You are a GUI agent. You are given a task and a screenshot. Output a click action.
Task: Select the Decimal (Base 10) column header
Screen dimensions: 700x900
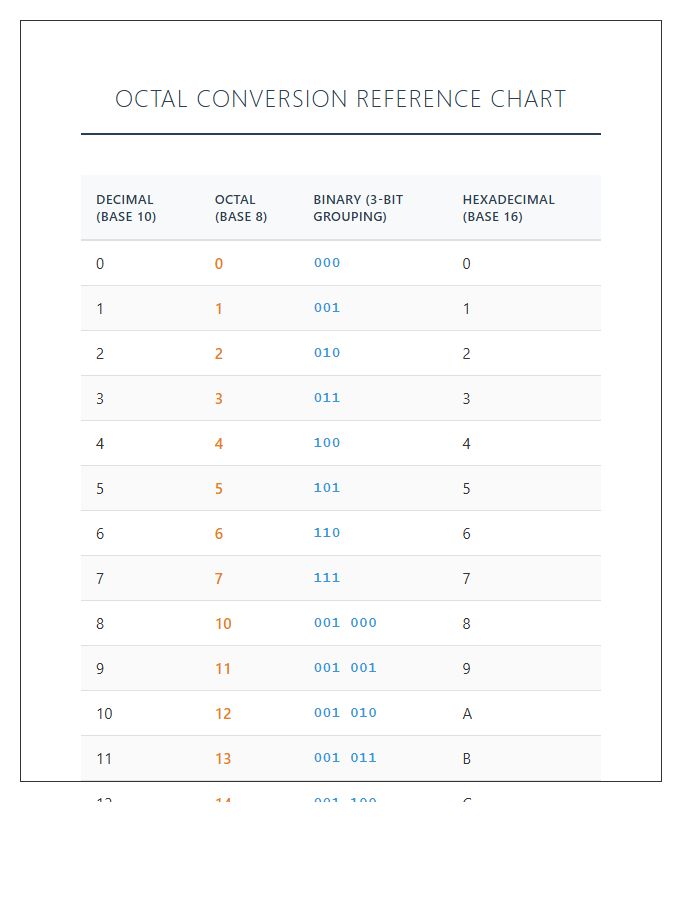(126, 208)
